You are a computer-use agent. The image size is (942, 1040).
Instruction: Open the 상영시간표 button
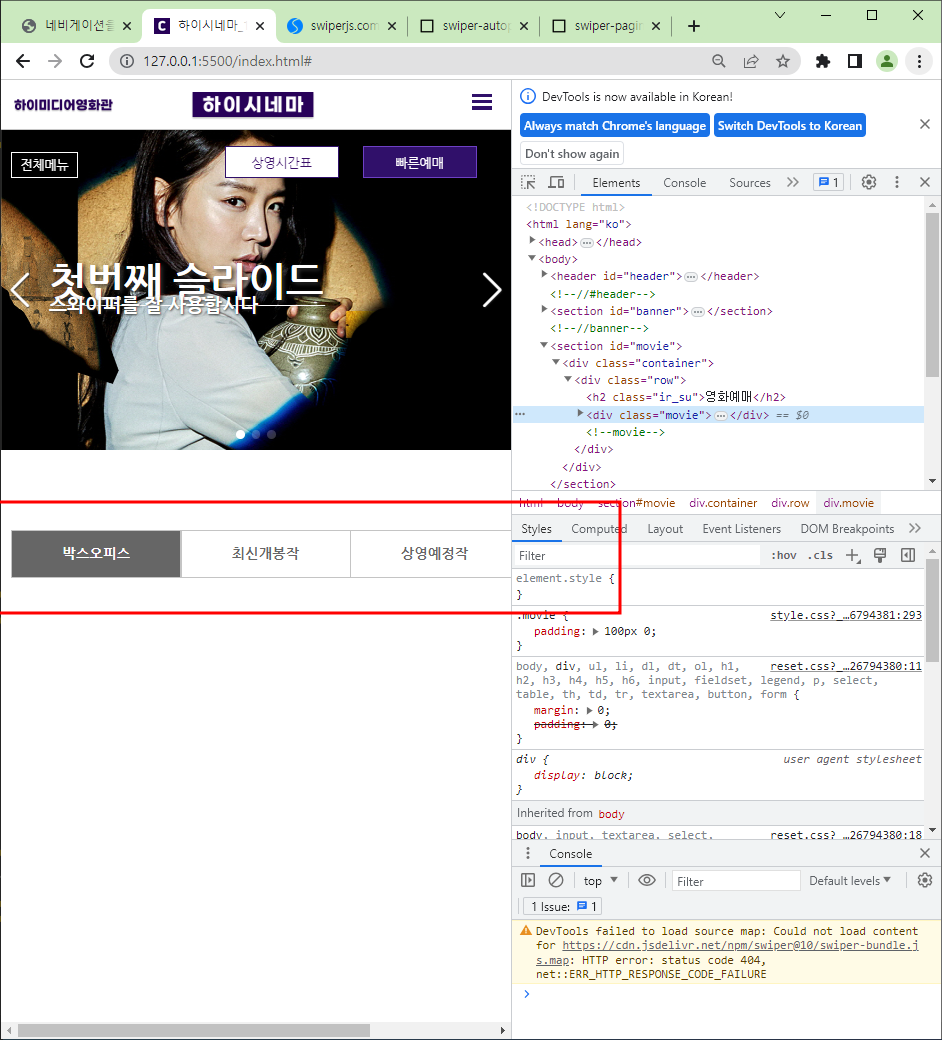[282, 162]
